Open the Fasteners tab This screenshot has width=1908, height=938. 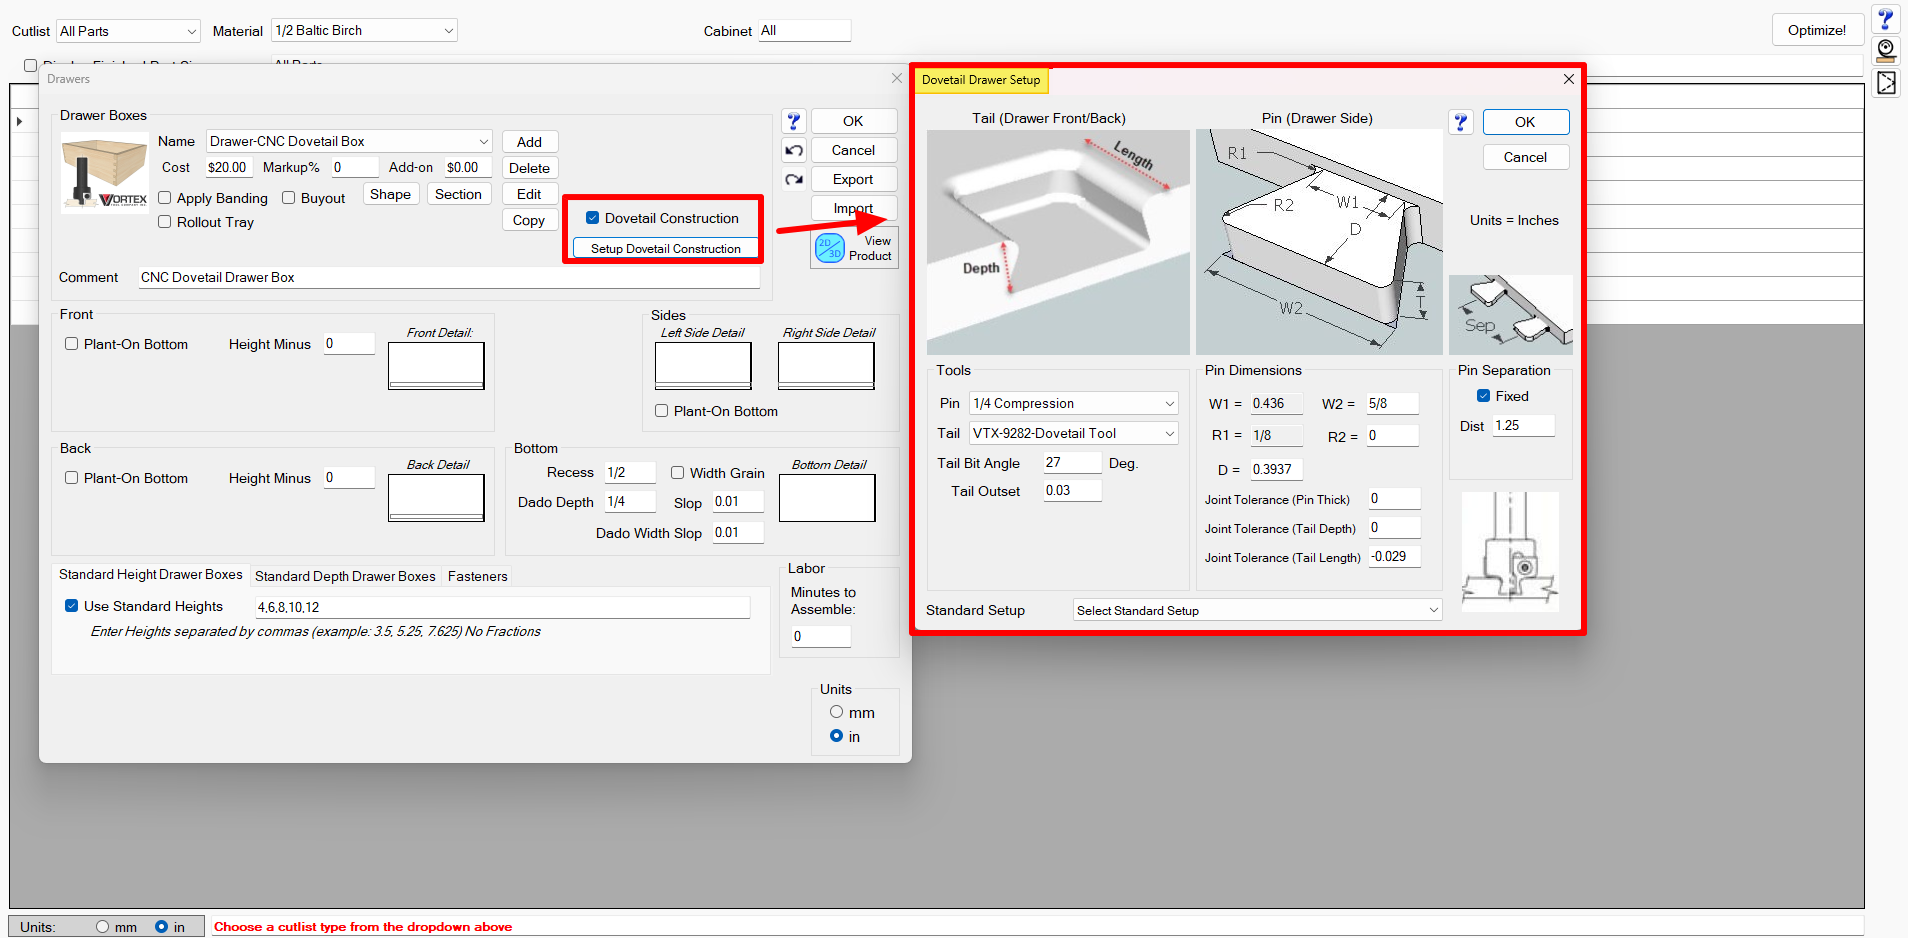(x=477, y=576)
